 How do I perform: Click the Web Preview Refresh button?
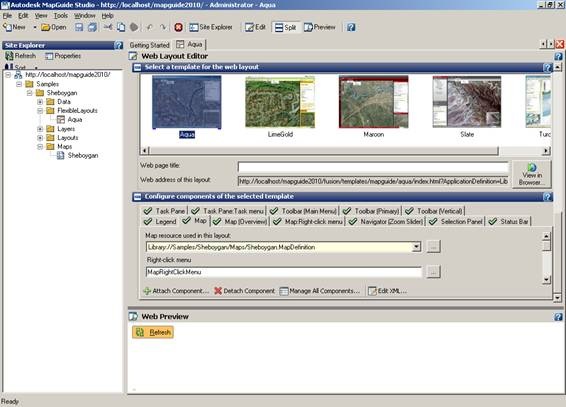tap(153, 332)
